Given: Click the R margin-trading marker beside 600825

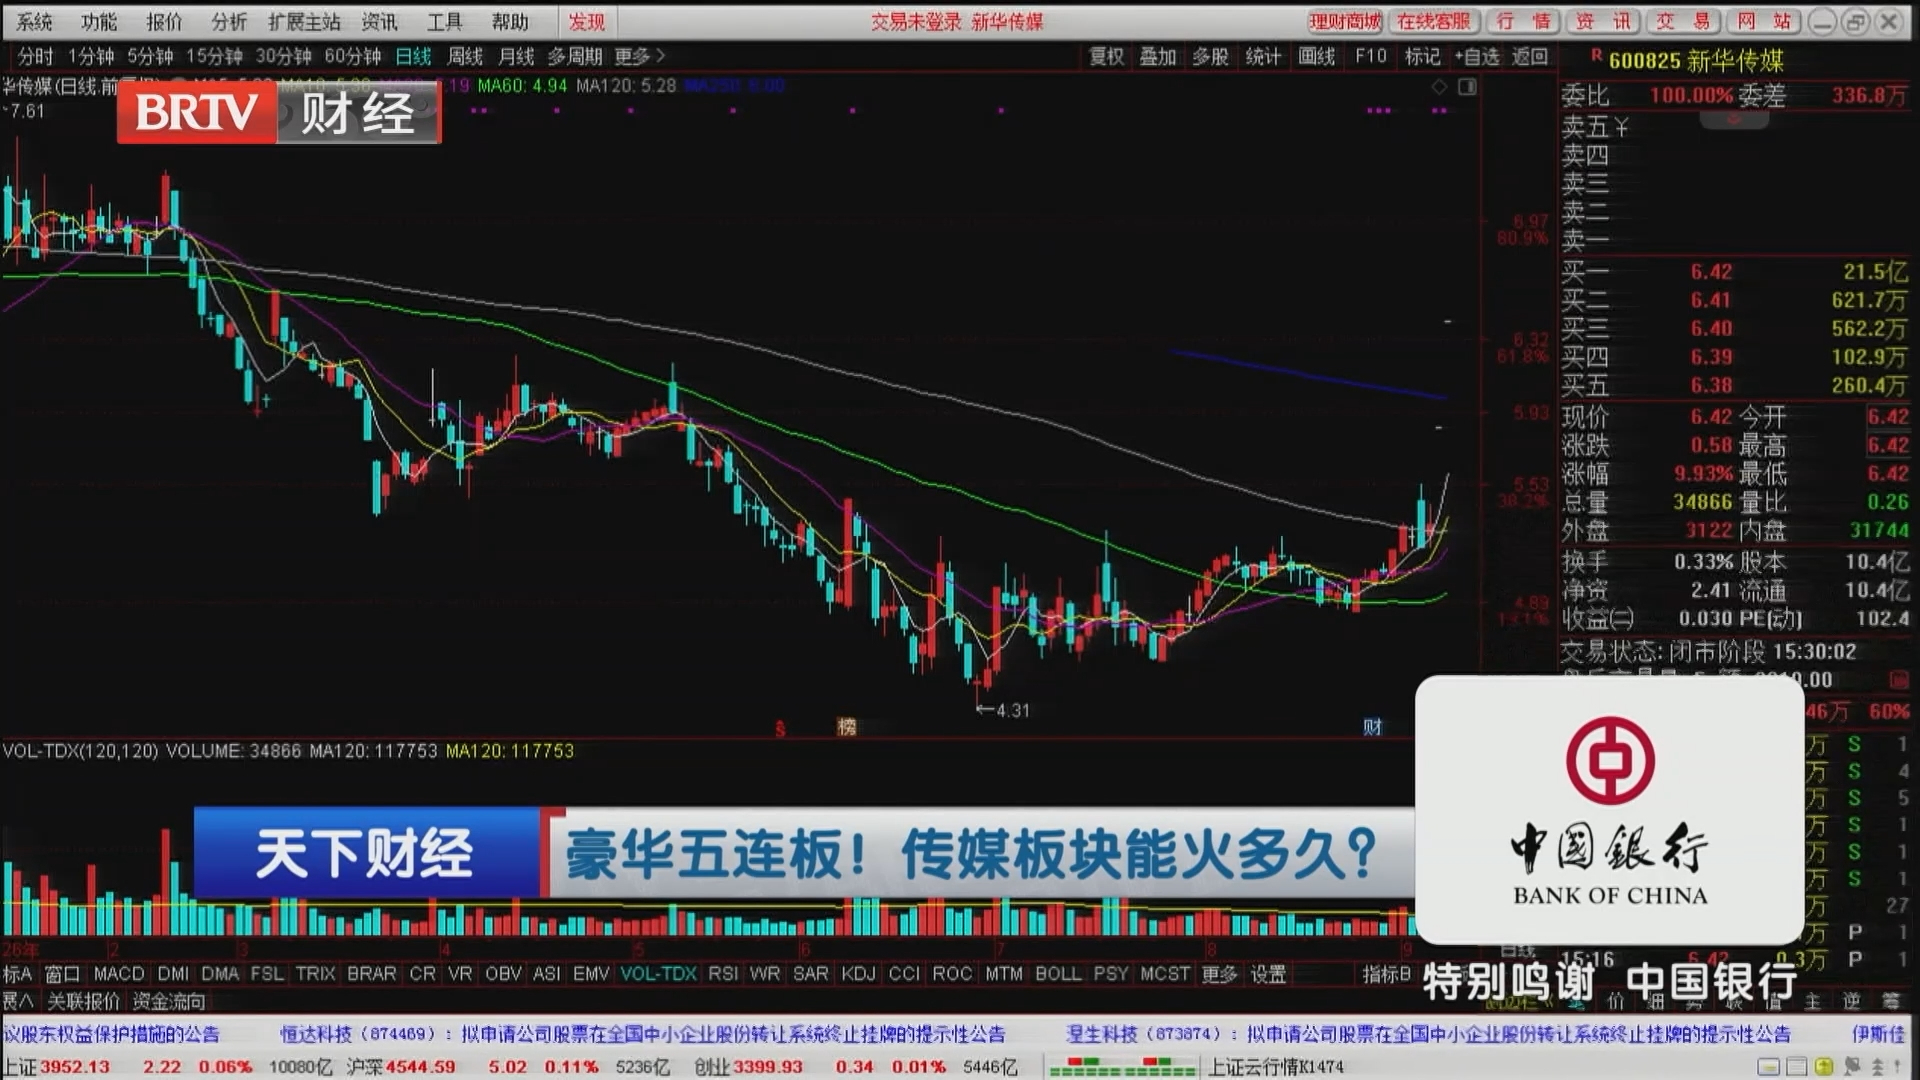Looking at the screenshot, I should [x=1596, y=56].
